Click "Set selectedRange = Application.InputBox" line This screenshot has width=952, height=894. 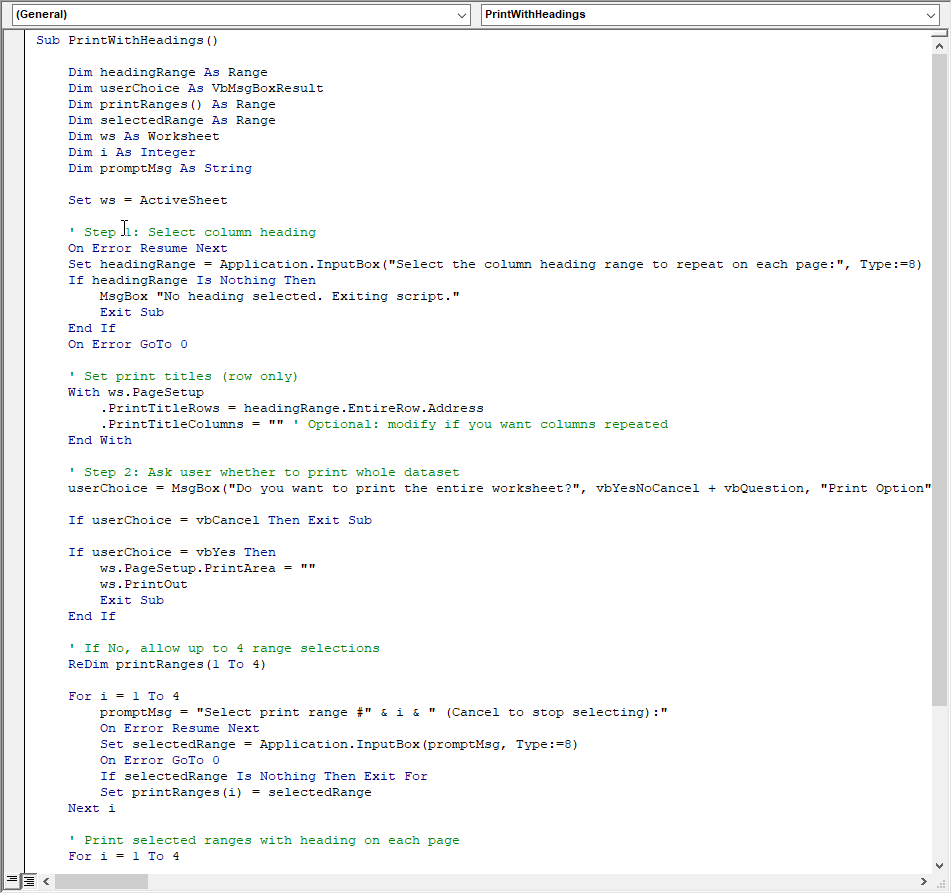(x=339, y=744)
